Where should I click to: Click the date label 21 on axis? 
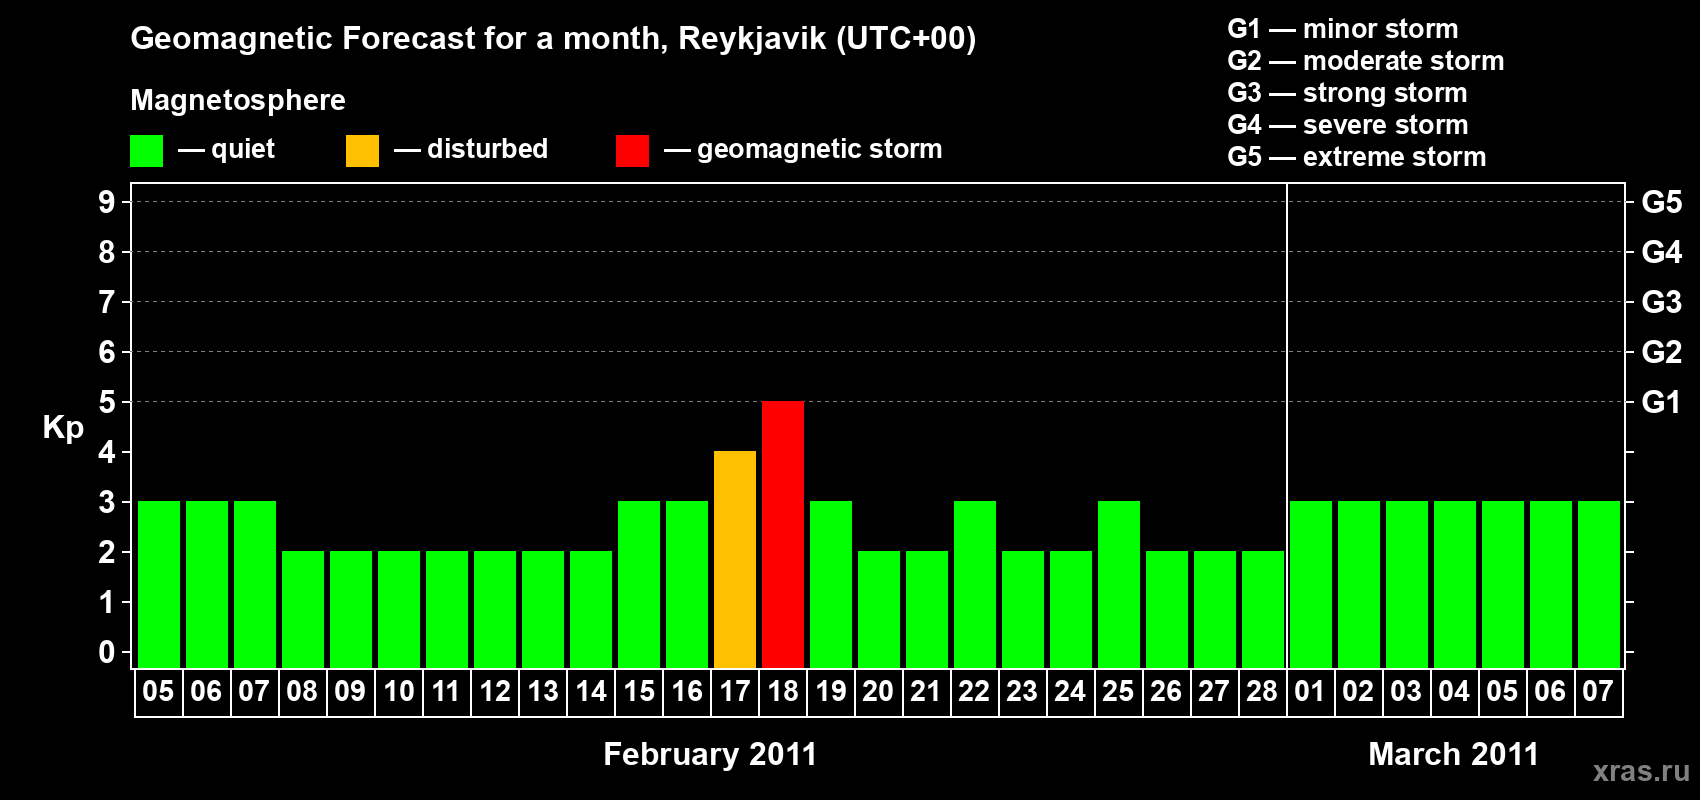(x=926, y=692)
